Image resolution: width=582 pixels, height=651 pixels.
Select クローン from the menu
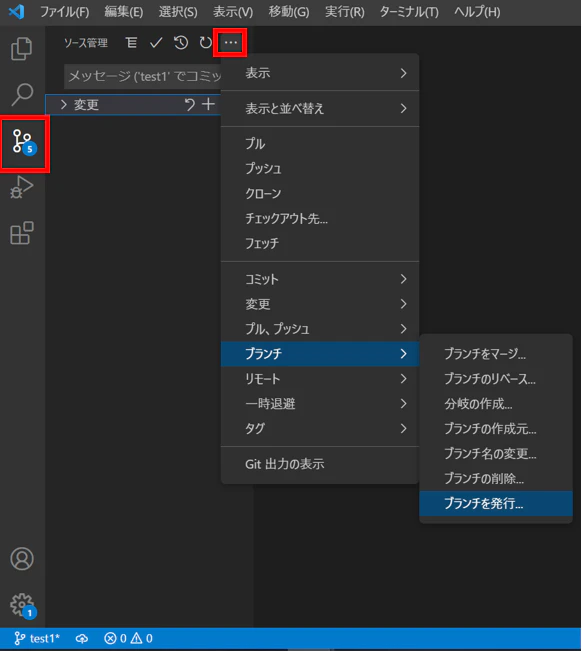(x=320, y=193)
